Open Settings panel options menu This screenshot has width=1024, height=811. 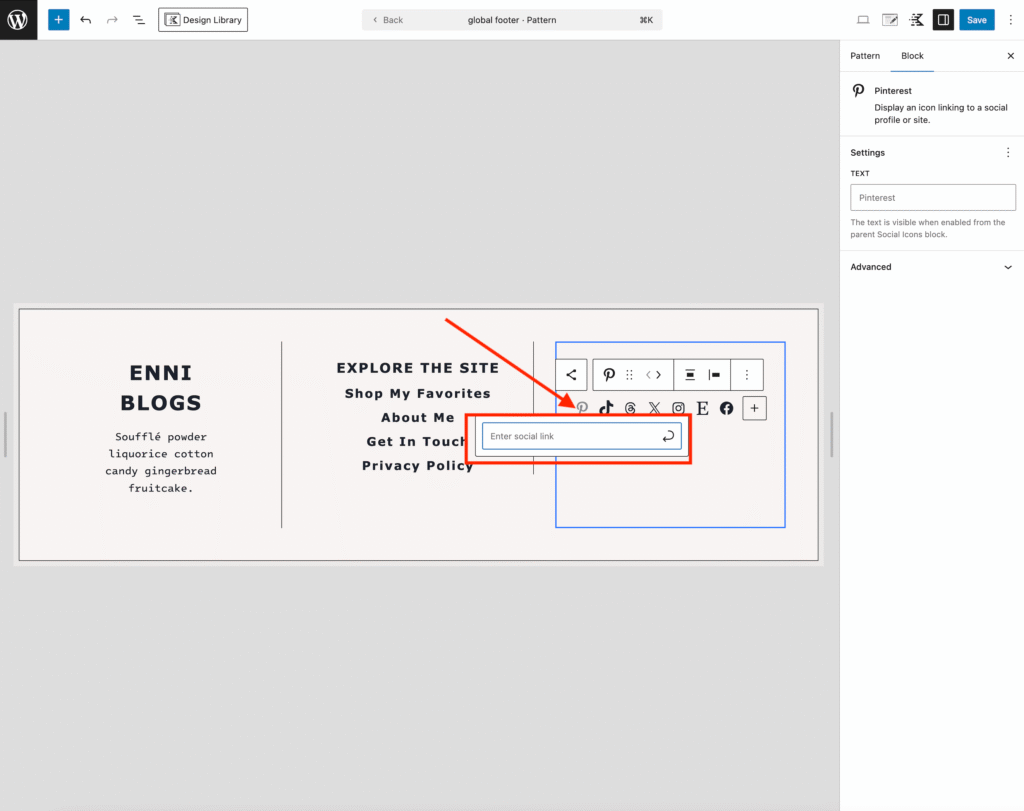pyautogui.click(x=1007, y=153)
